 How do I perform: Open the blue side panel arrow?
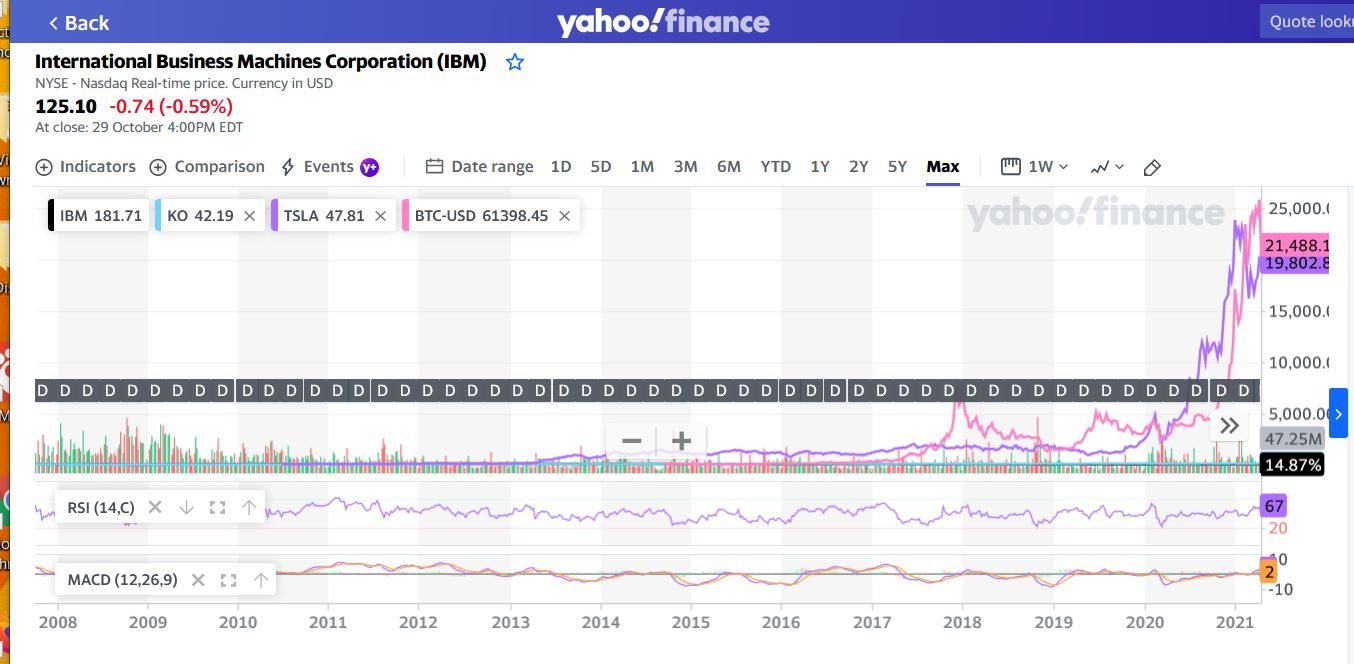(1338, 413)
